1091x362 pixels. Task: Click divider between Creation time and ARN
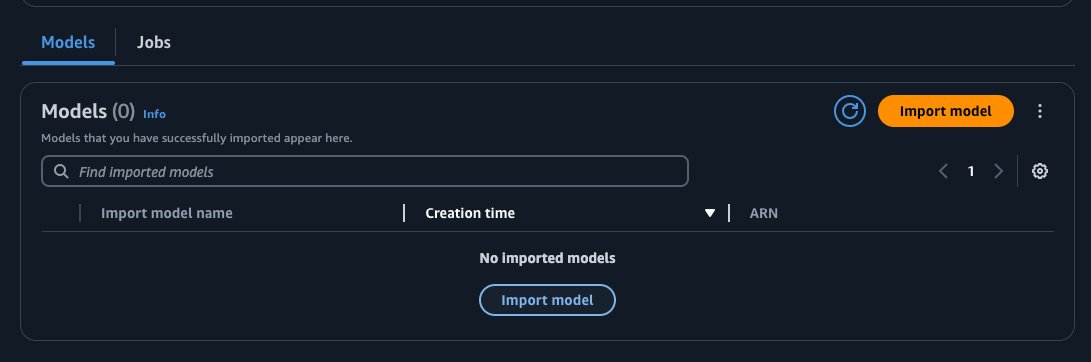click(729, 213)
